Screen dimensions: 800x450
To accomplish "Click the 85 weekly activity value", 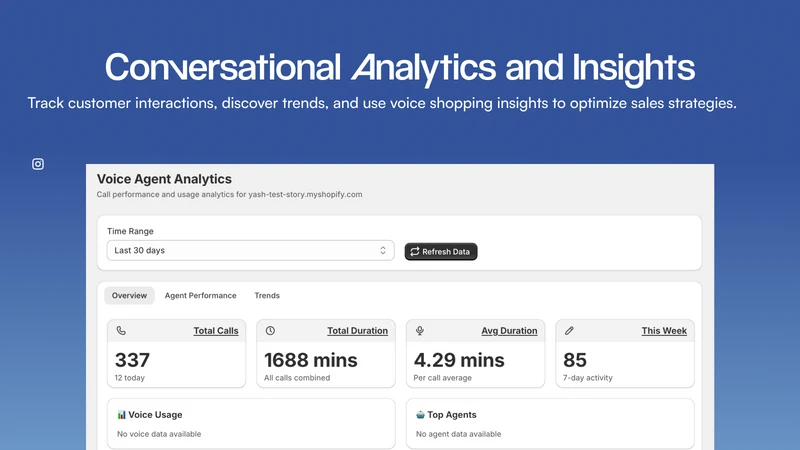I will 575,360.
